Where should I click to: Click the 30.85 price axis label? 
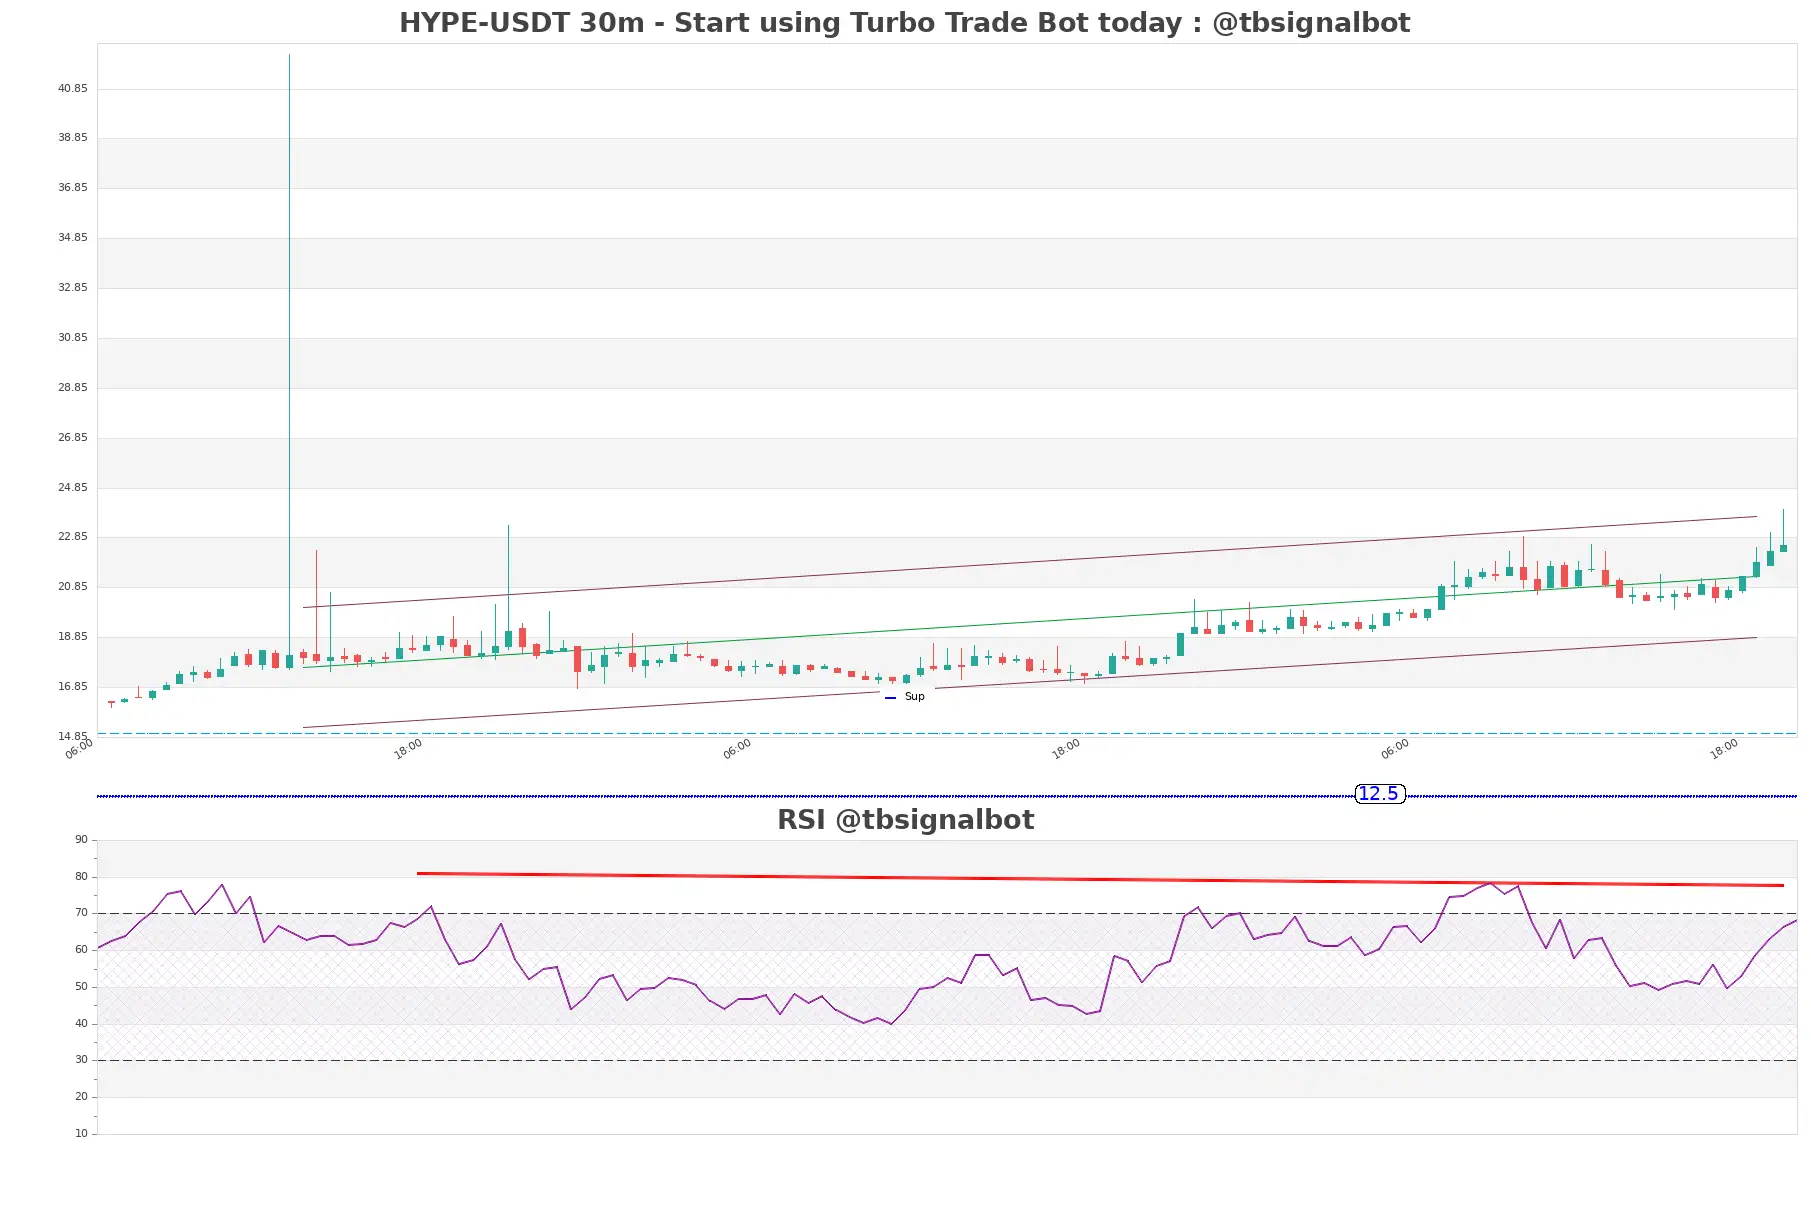click(x=72, y=338)
